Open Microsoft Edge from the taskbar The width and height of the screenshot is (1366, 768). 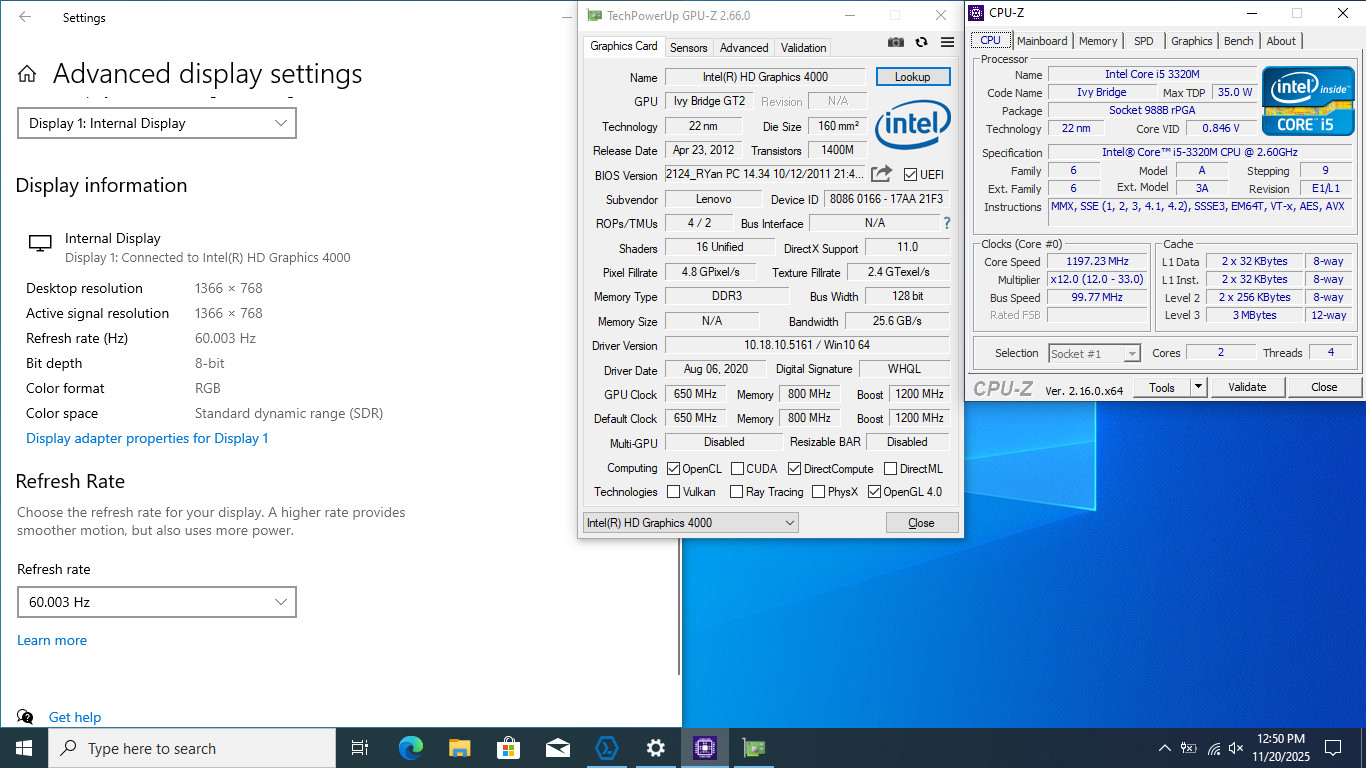(x=410, y=748)
